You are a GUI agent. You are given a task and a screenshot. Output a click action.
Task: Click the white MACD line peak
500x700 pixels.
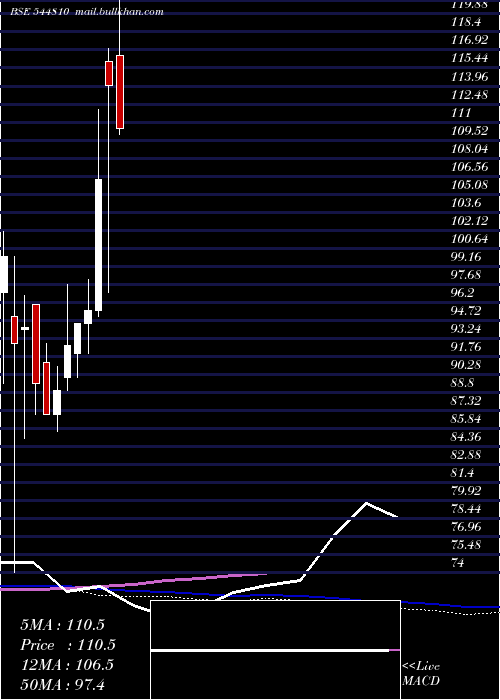[367, 503]
